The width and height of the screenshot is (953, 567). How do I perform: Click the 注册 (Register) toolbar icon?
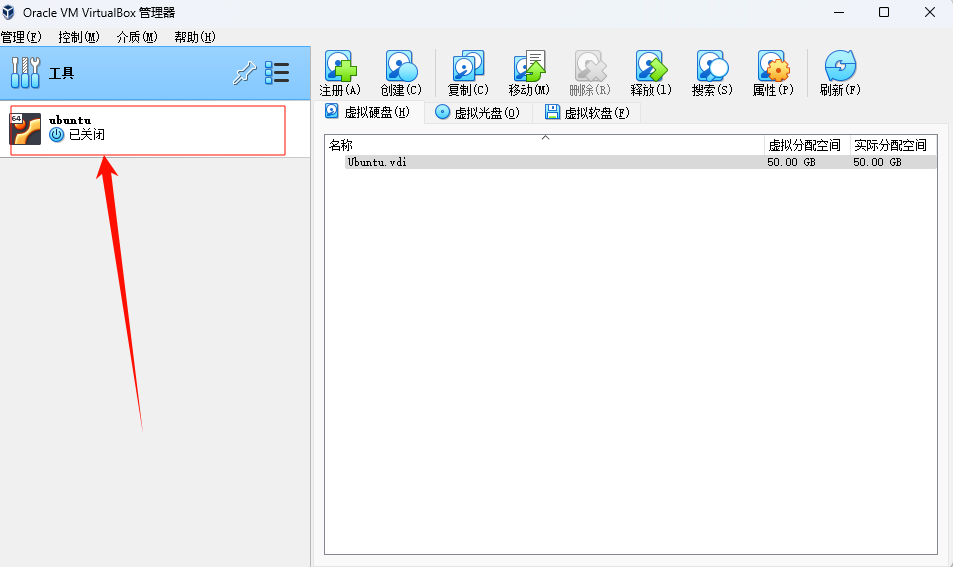pyautogui.click(x=340, y=68)
